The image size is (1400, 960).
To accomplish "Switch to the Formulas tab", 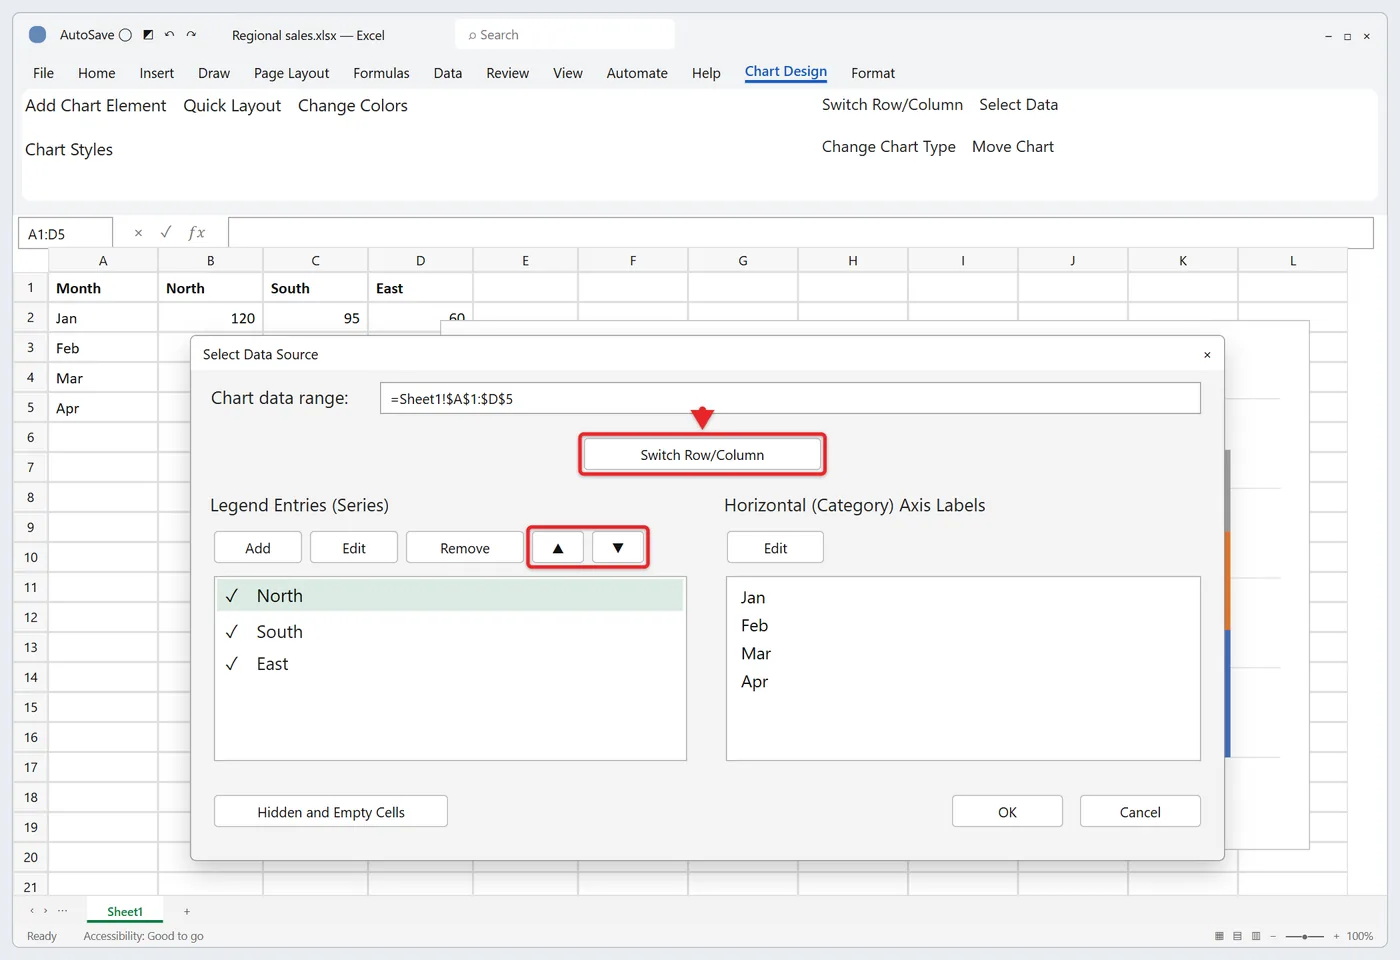I will tap(381, 73).
